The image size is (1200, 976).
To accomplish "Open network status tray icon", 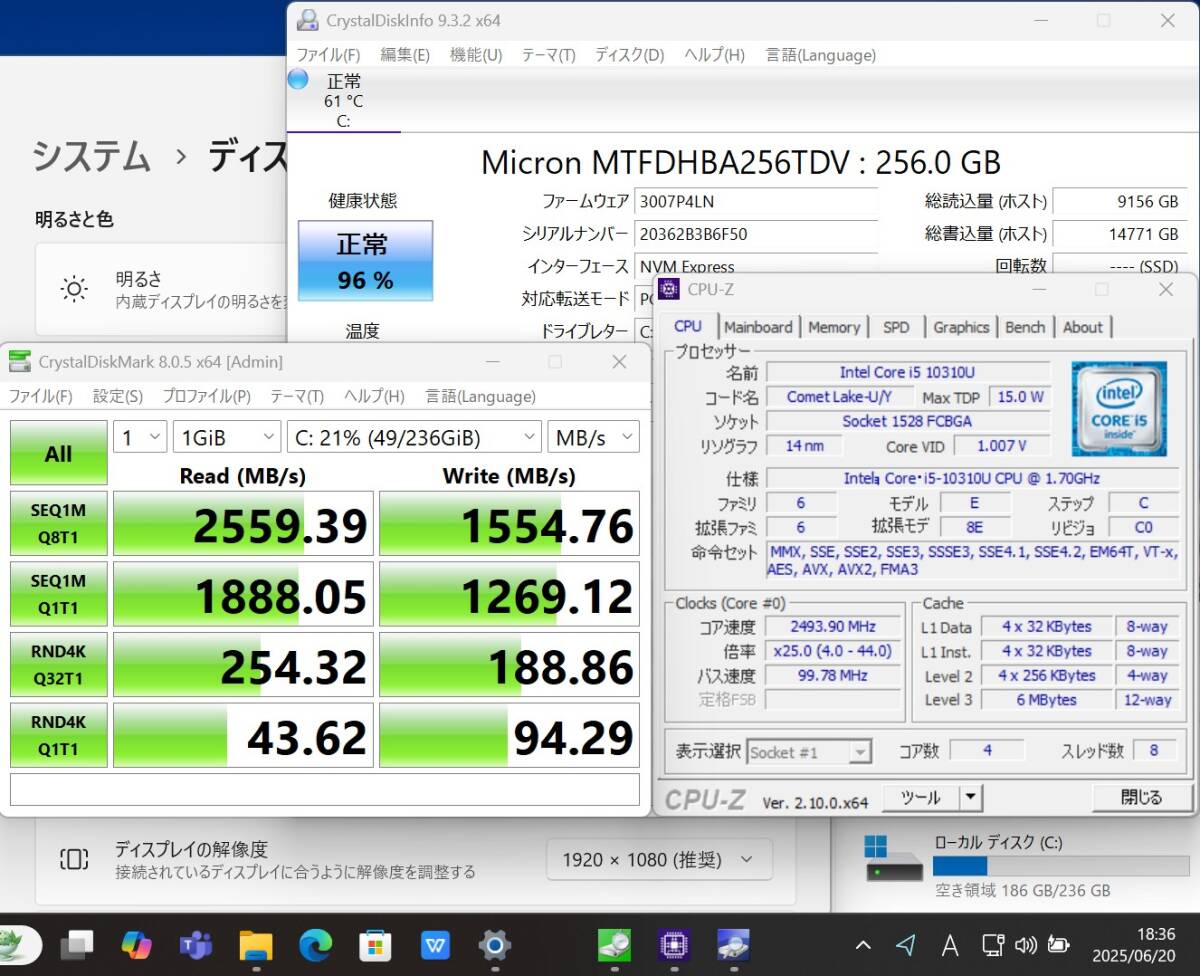I will pyautogui.click(x=992, y=945).
